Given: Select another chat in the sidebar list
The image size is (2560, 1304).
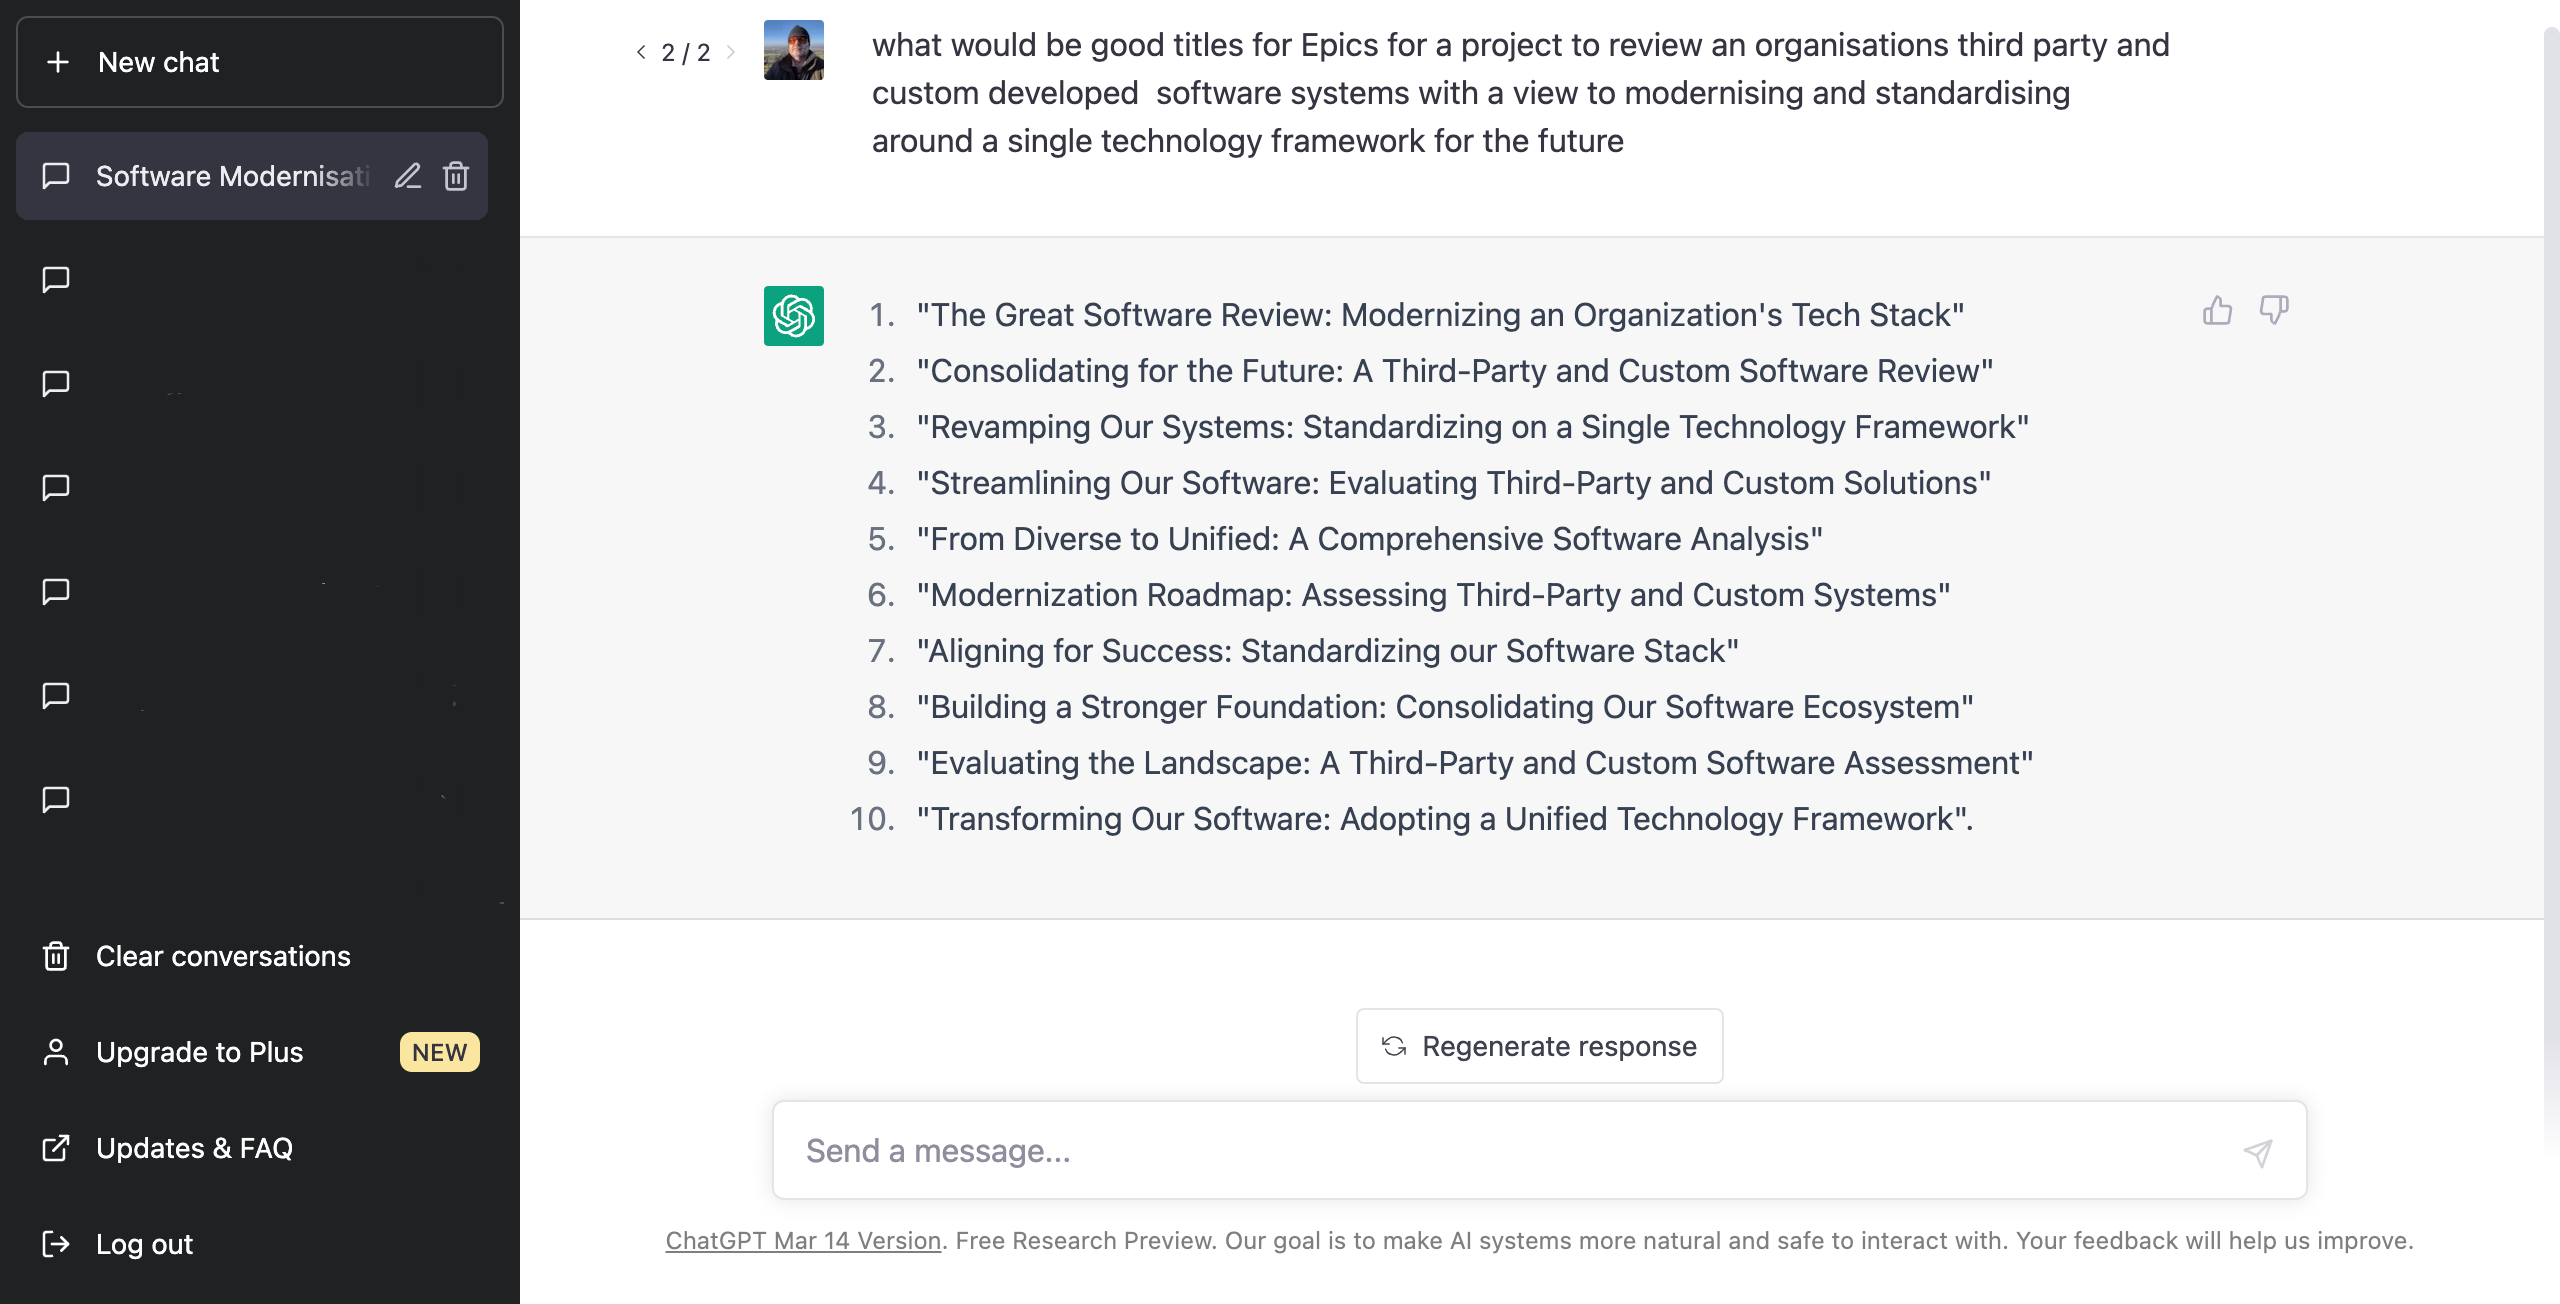Looking at the screenshot, I should tap(200, 383).
